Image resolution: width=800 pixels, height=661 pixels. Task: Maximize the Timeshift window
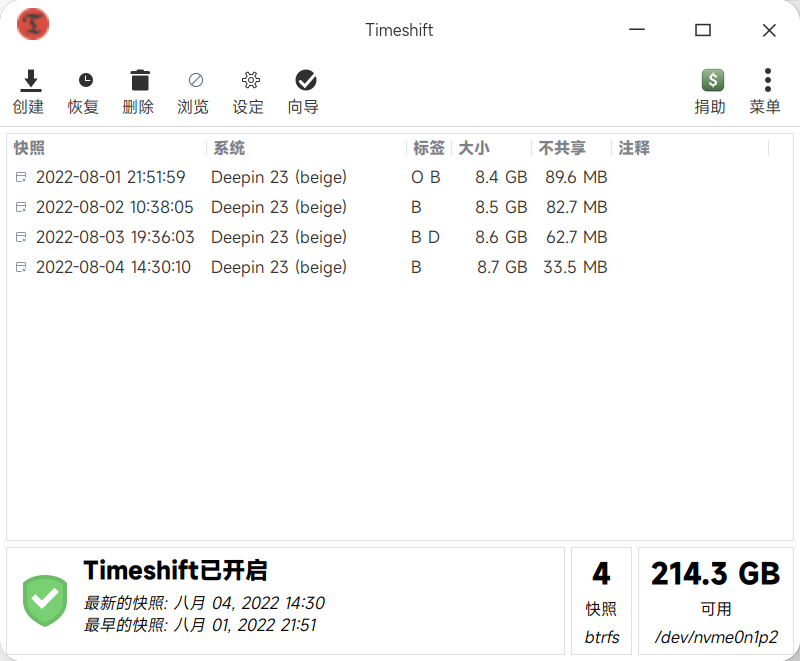(703, 30)
